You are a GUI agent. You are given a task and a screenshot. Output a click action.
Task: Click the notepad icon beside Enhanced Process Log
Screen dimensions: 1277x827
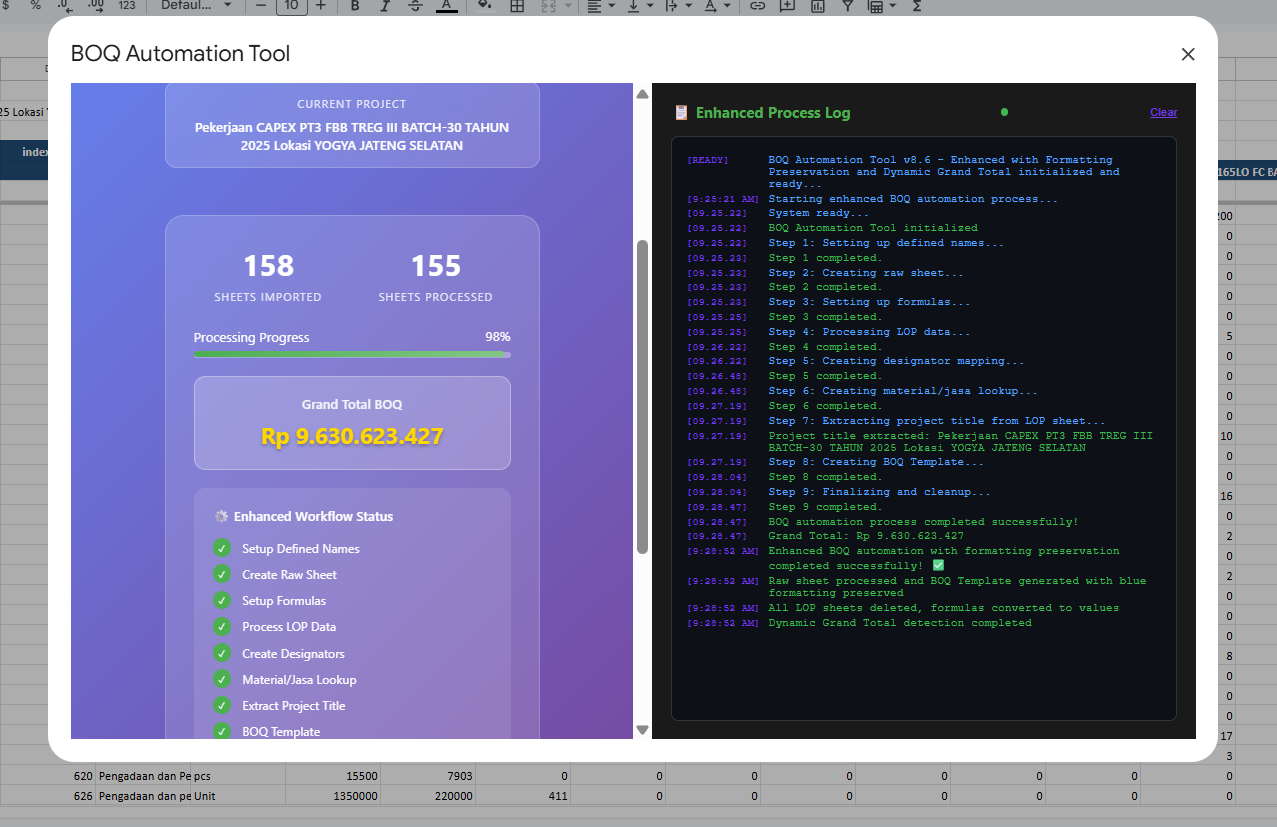point(682,113)
